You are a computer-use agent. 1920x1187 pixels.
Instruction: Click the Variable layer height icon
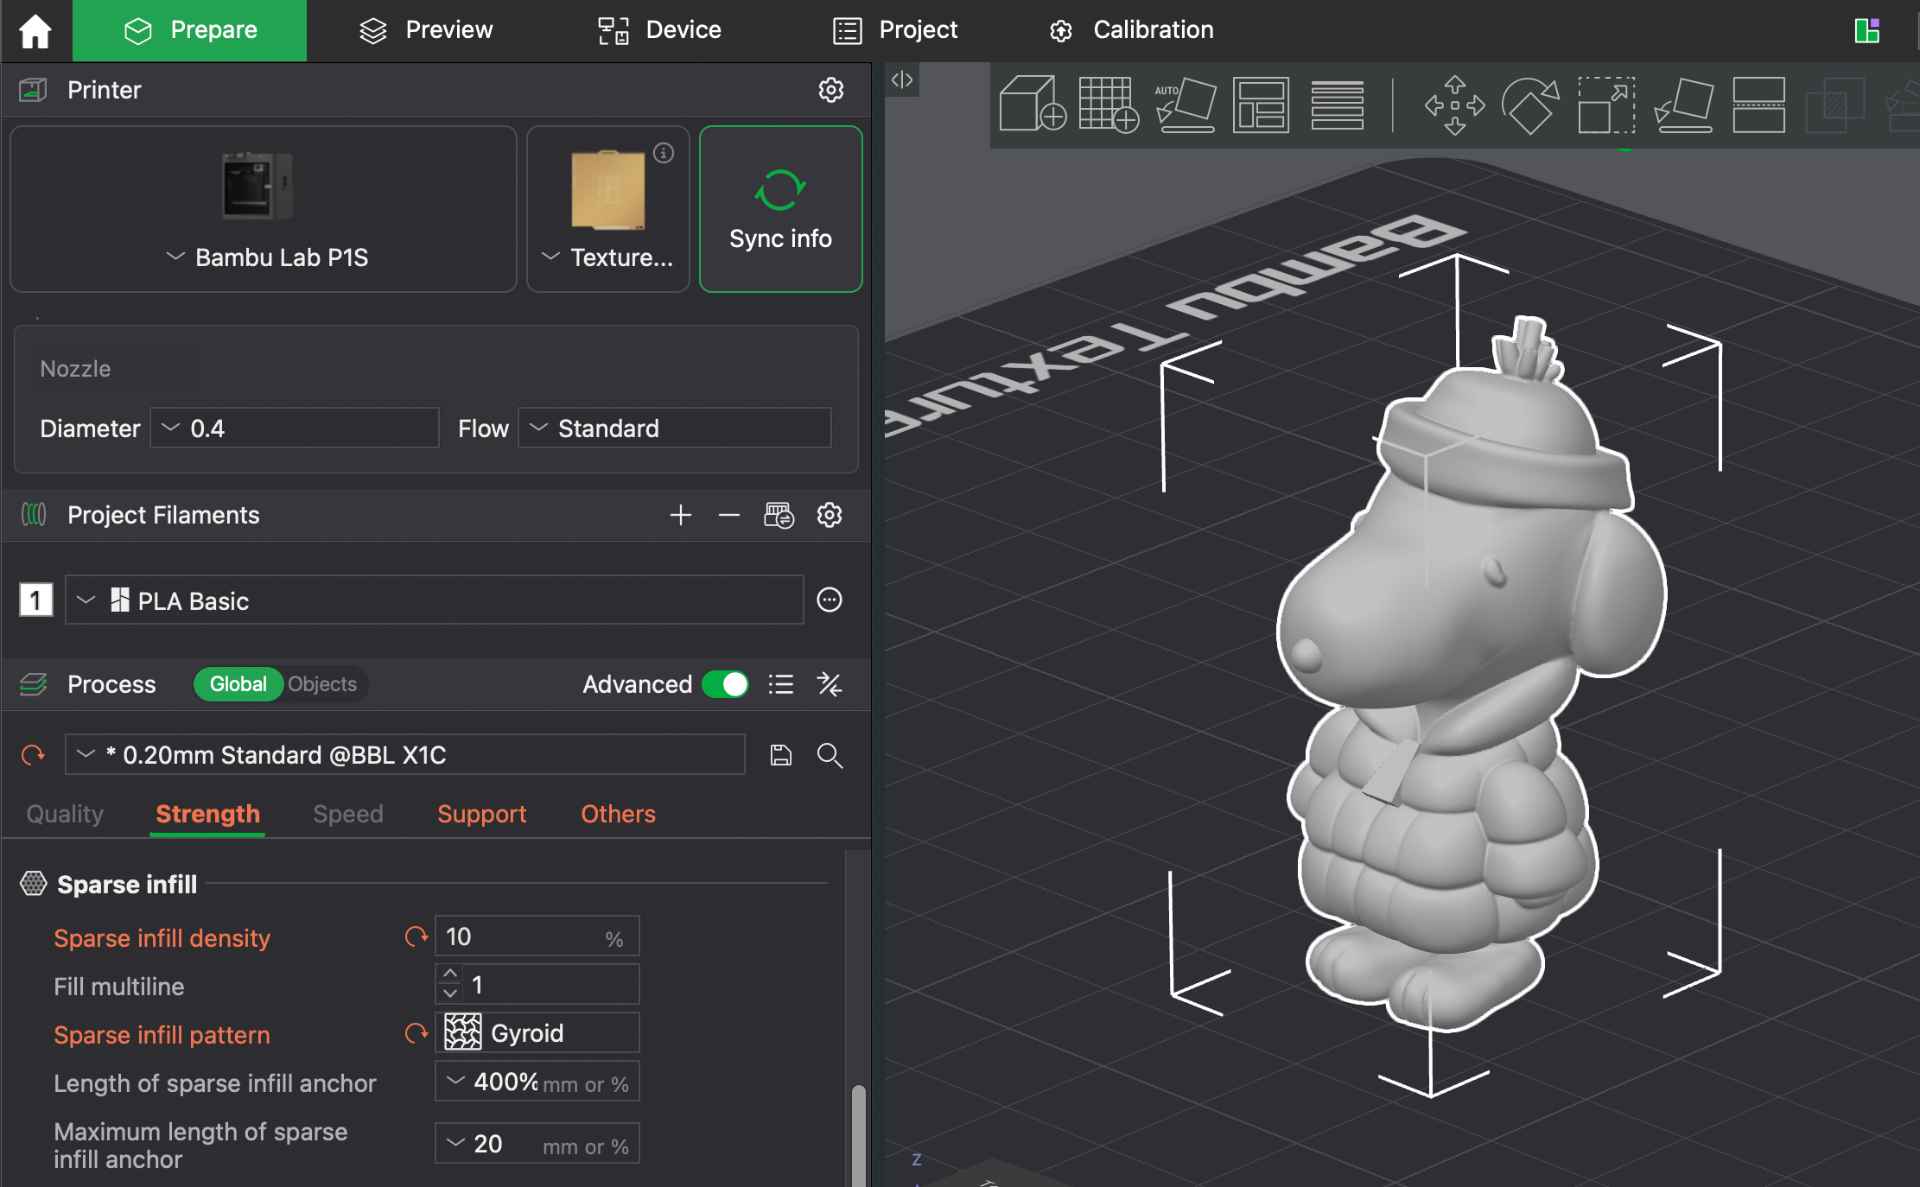coord(1337,104)
